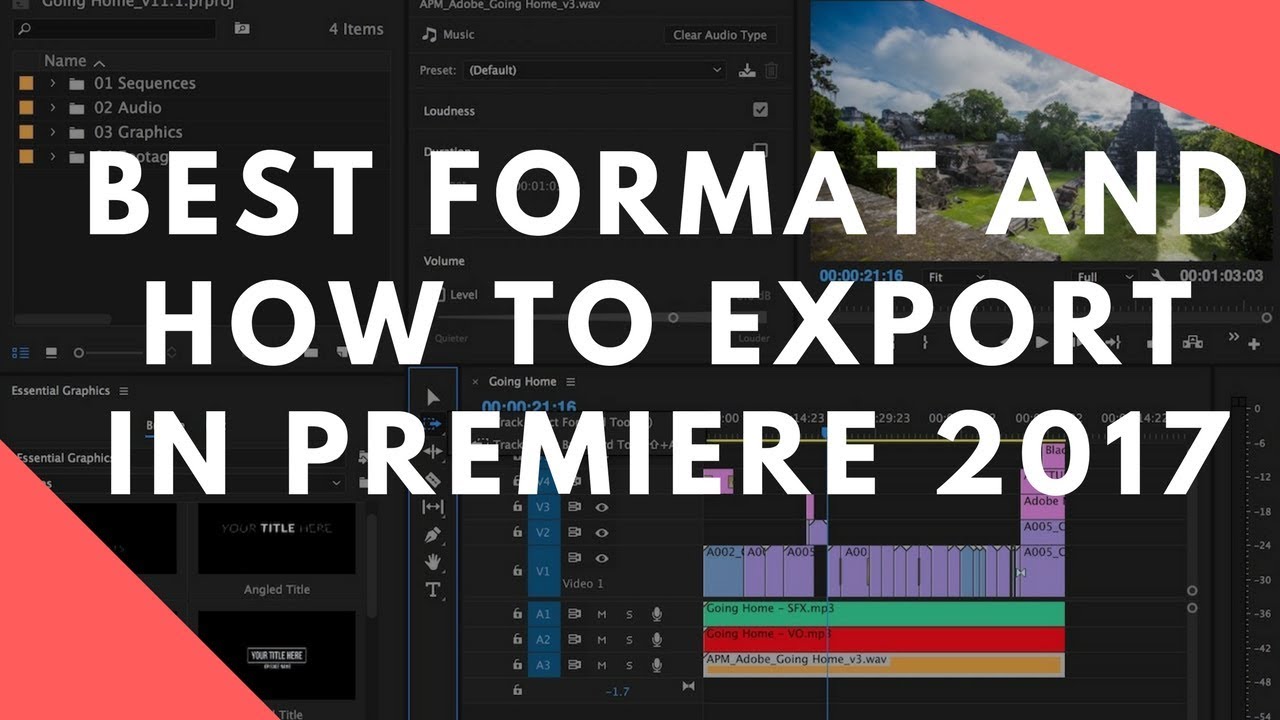Click the Clear Audio Type button
The height and width of the screenshot is (720, 1280).
point(719,35)
